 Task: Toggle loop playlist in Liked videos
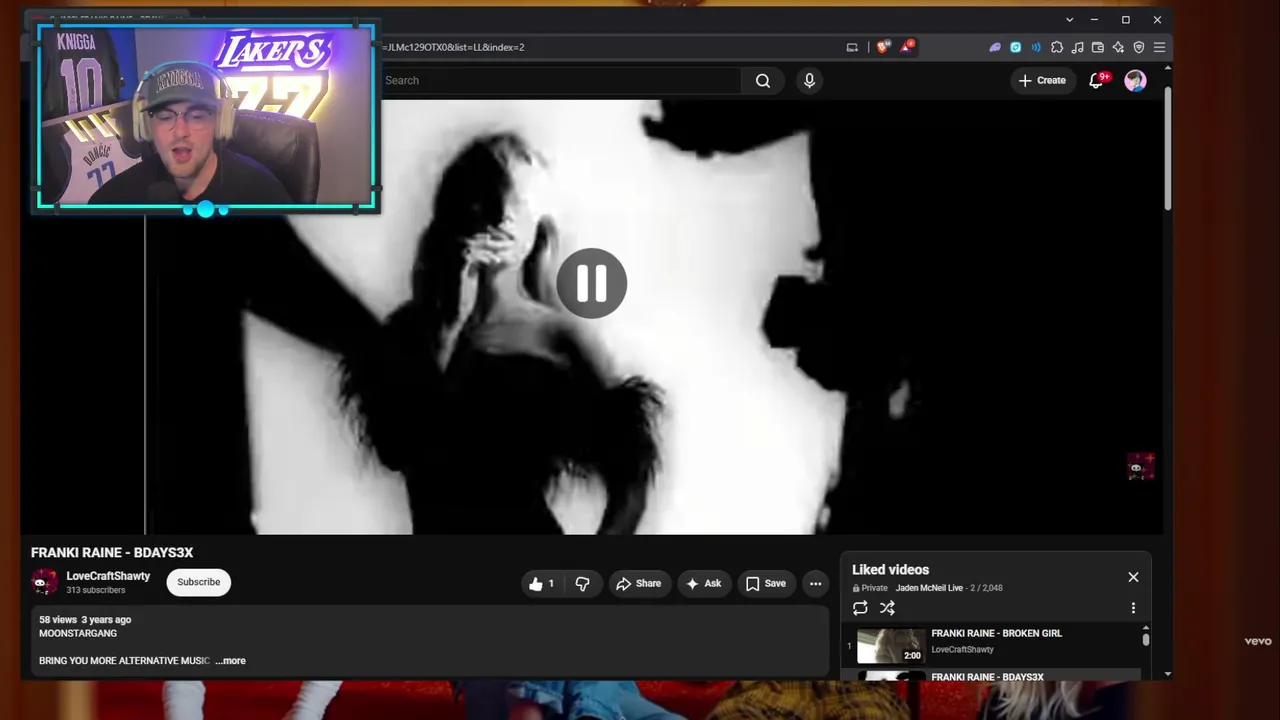pyautogui.click(x=860, y=608)
